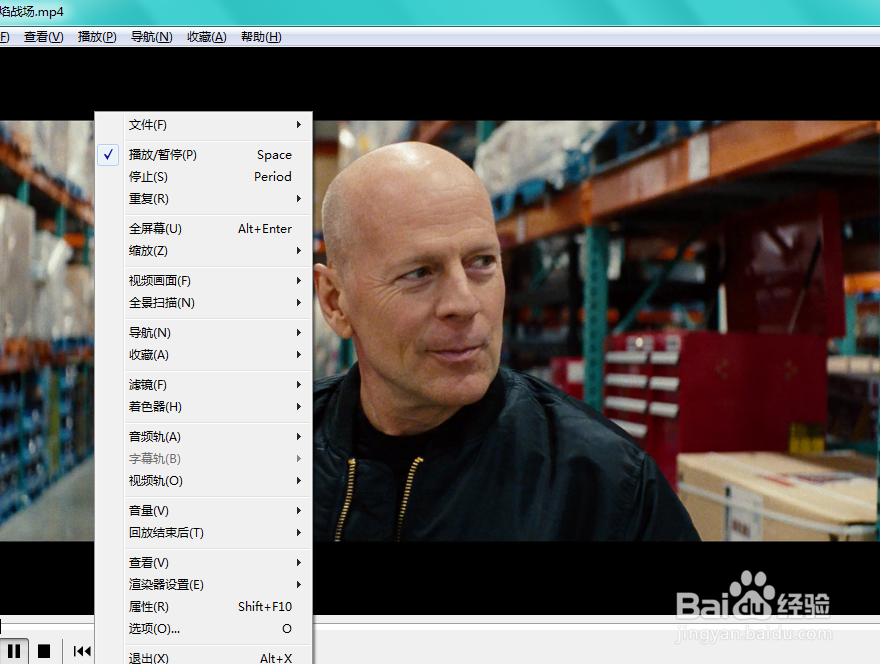The height and width of the screenshot is (664, 880).
Task: Open the 导航(N) menu in the menu bar
Action: coord(152,37)
